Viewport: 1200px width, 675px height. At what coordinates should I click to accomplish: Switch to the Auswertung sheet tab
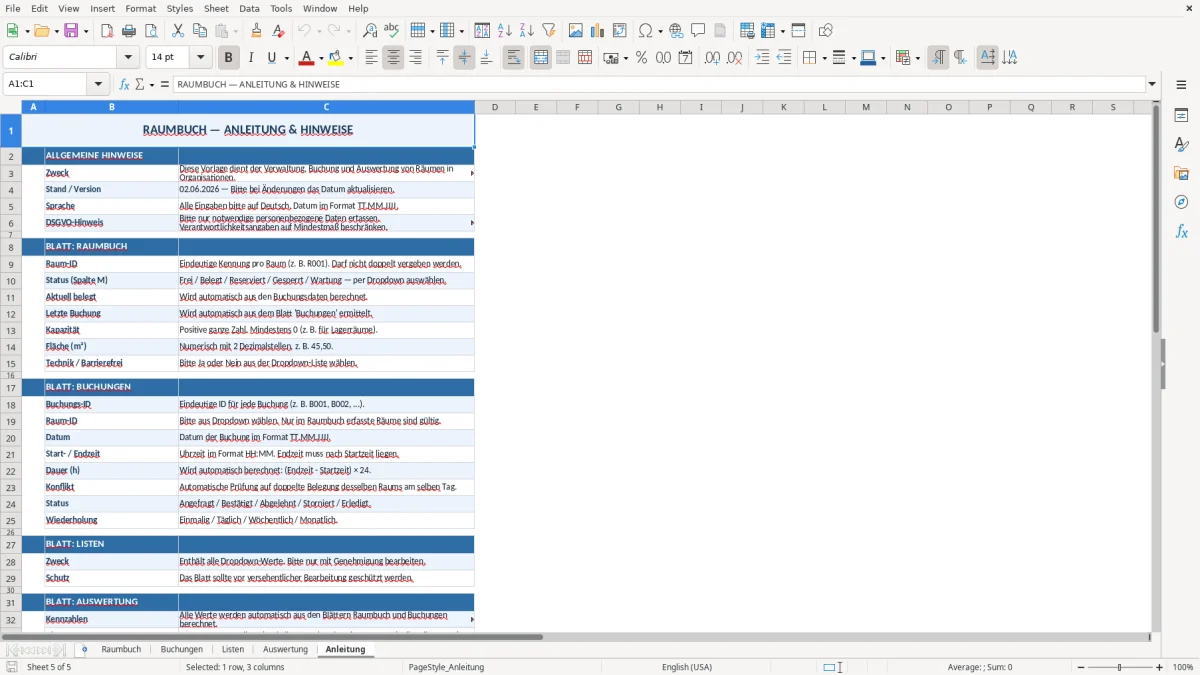pyautogui.click(x=285, y=649)
